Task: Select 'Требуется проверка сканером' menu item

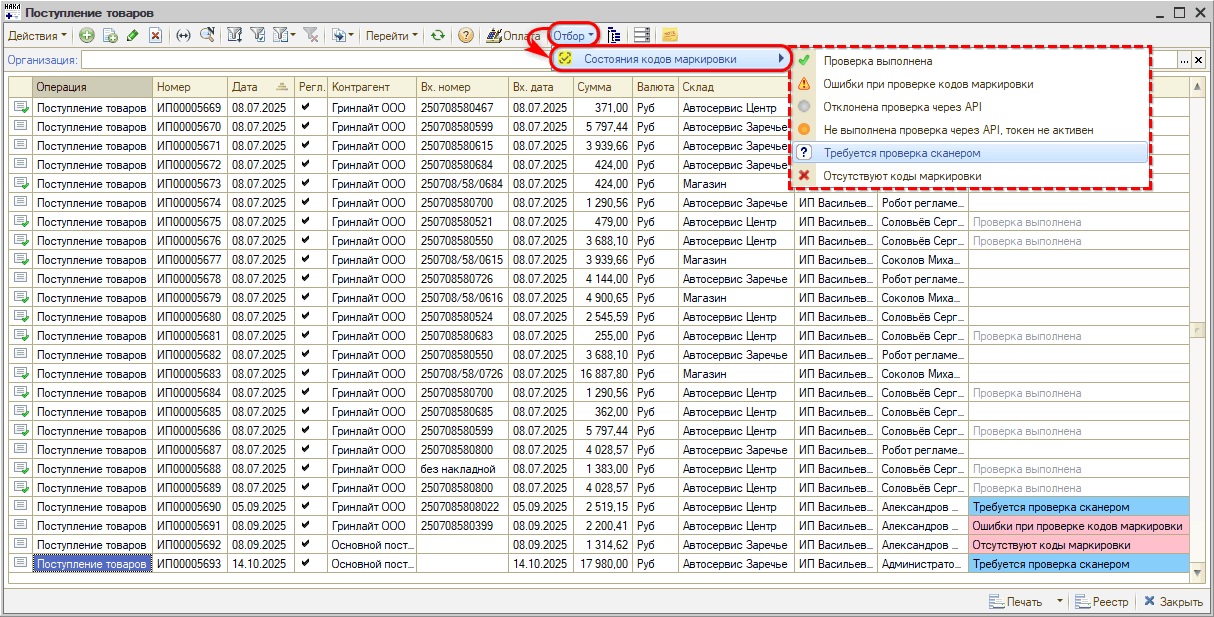Action: (901, 153)
